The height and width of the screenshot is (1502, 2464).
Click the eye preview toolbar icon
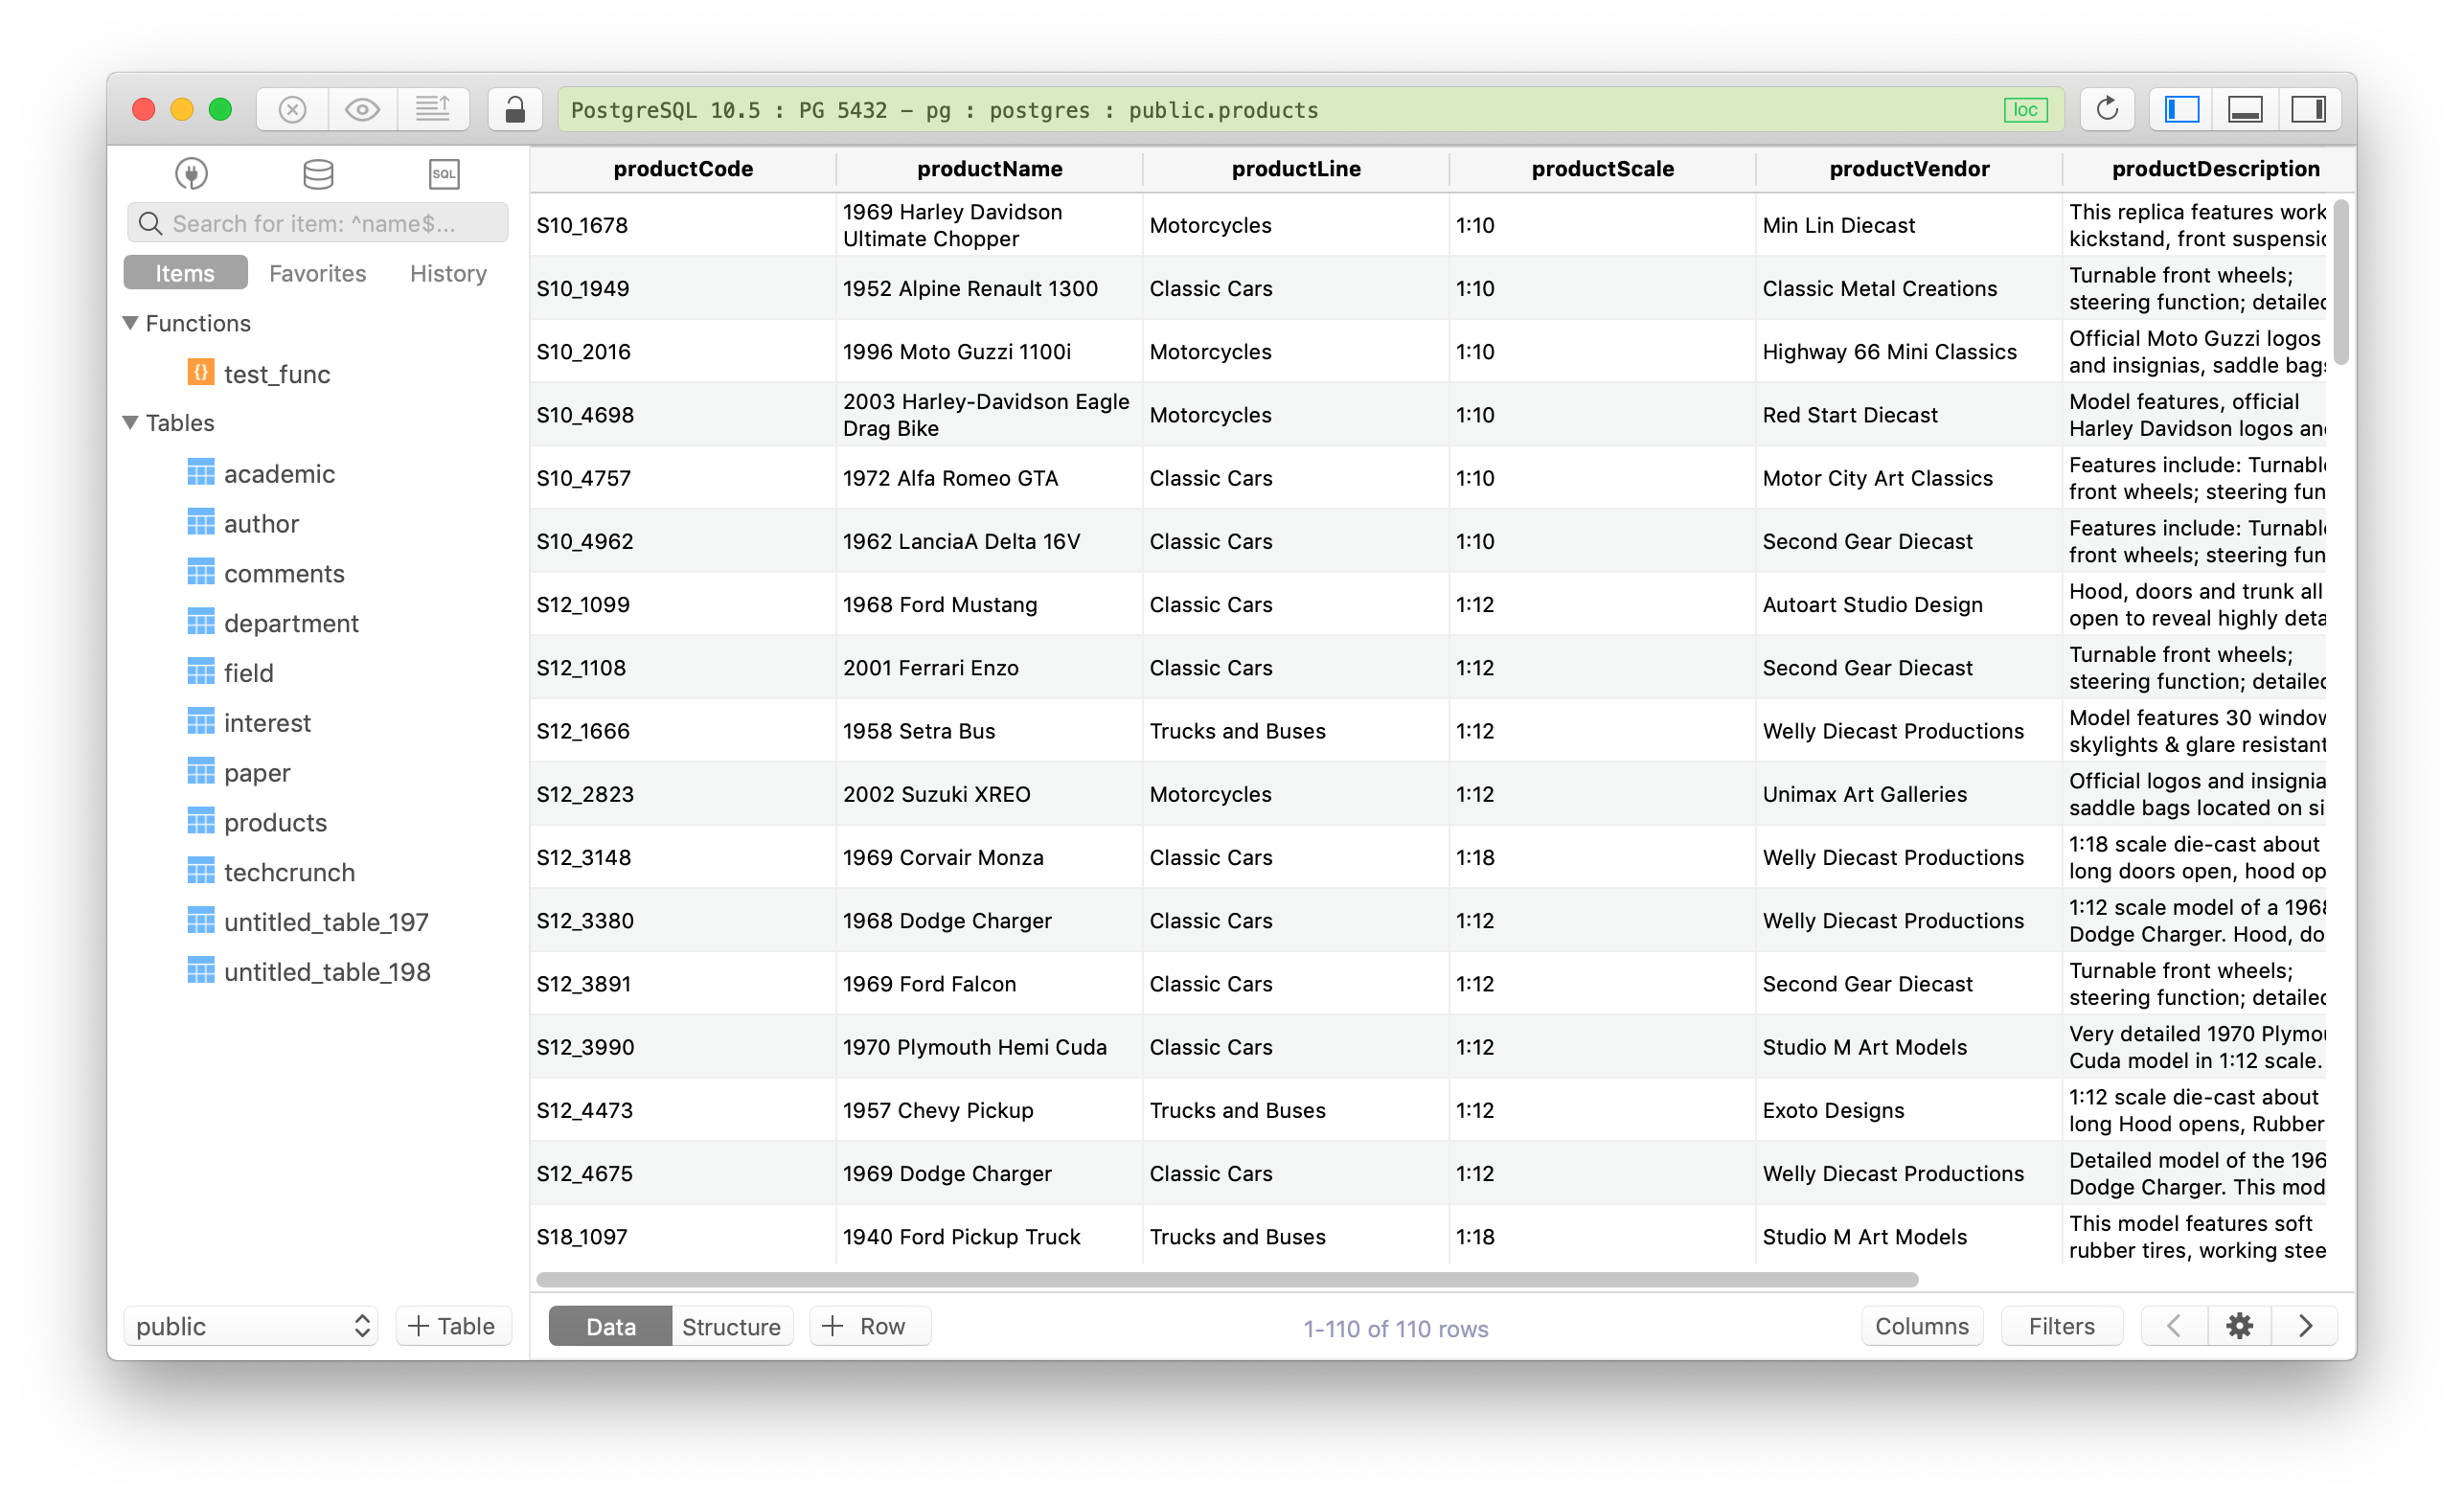[x=362, y=109]
